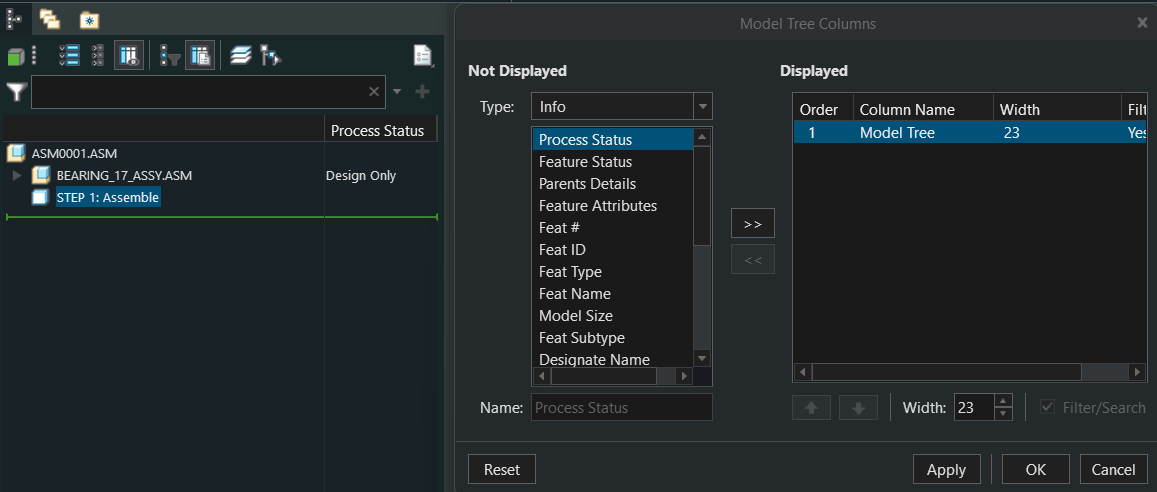1157x492 pixels.
Task: Select Feat # in the list
Action: 612,228
